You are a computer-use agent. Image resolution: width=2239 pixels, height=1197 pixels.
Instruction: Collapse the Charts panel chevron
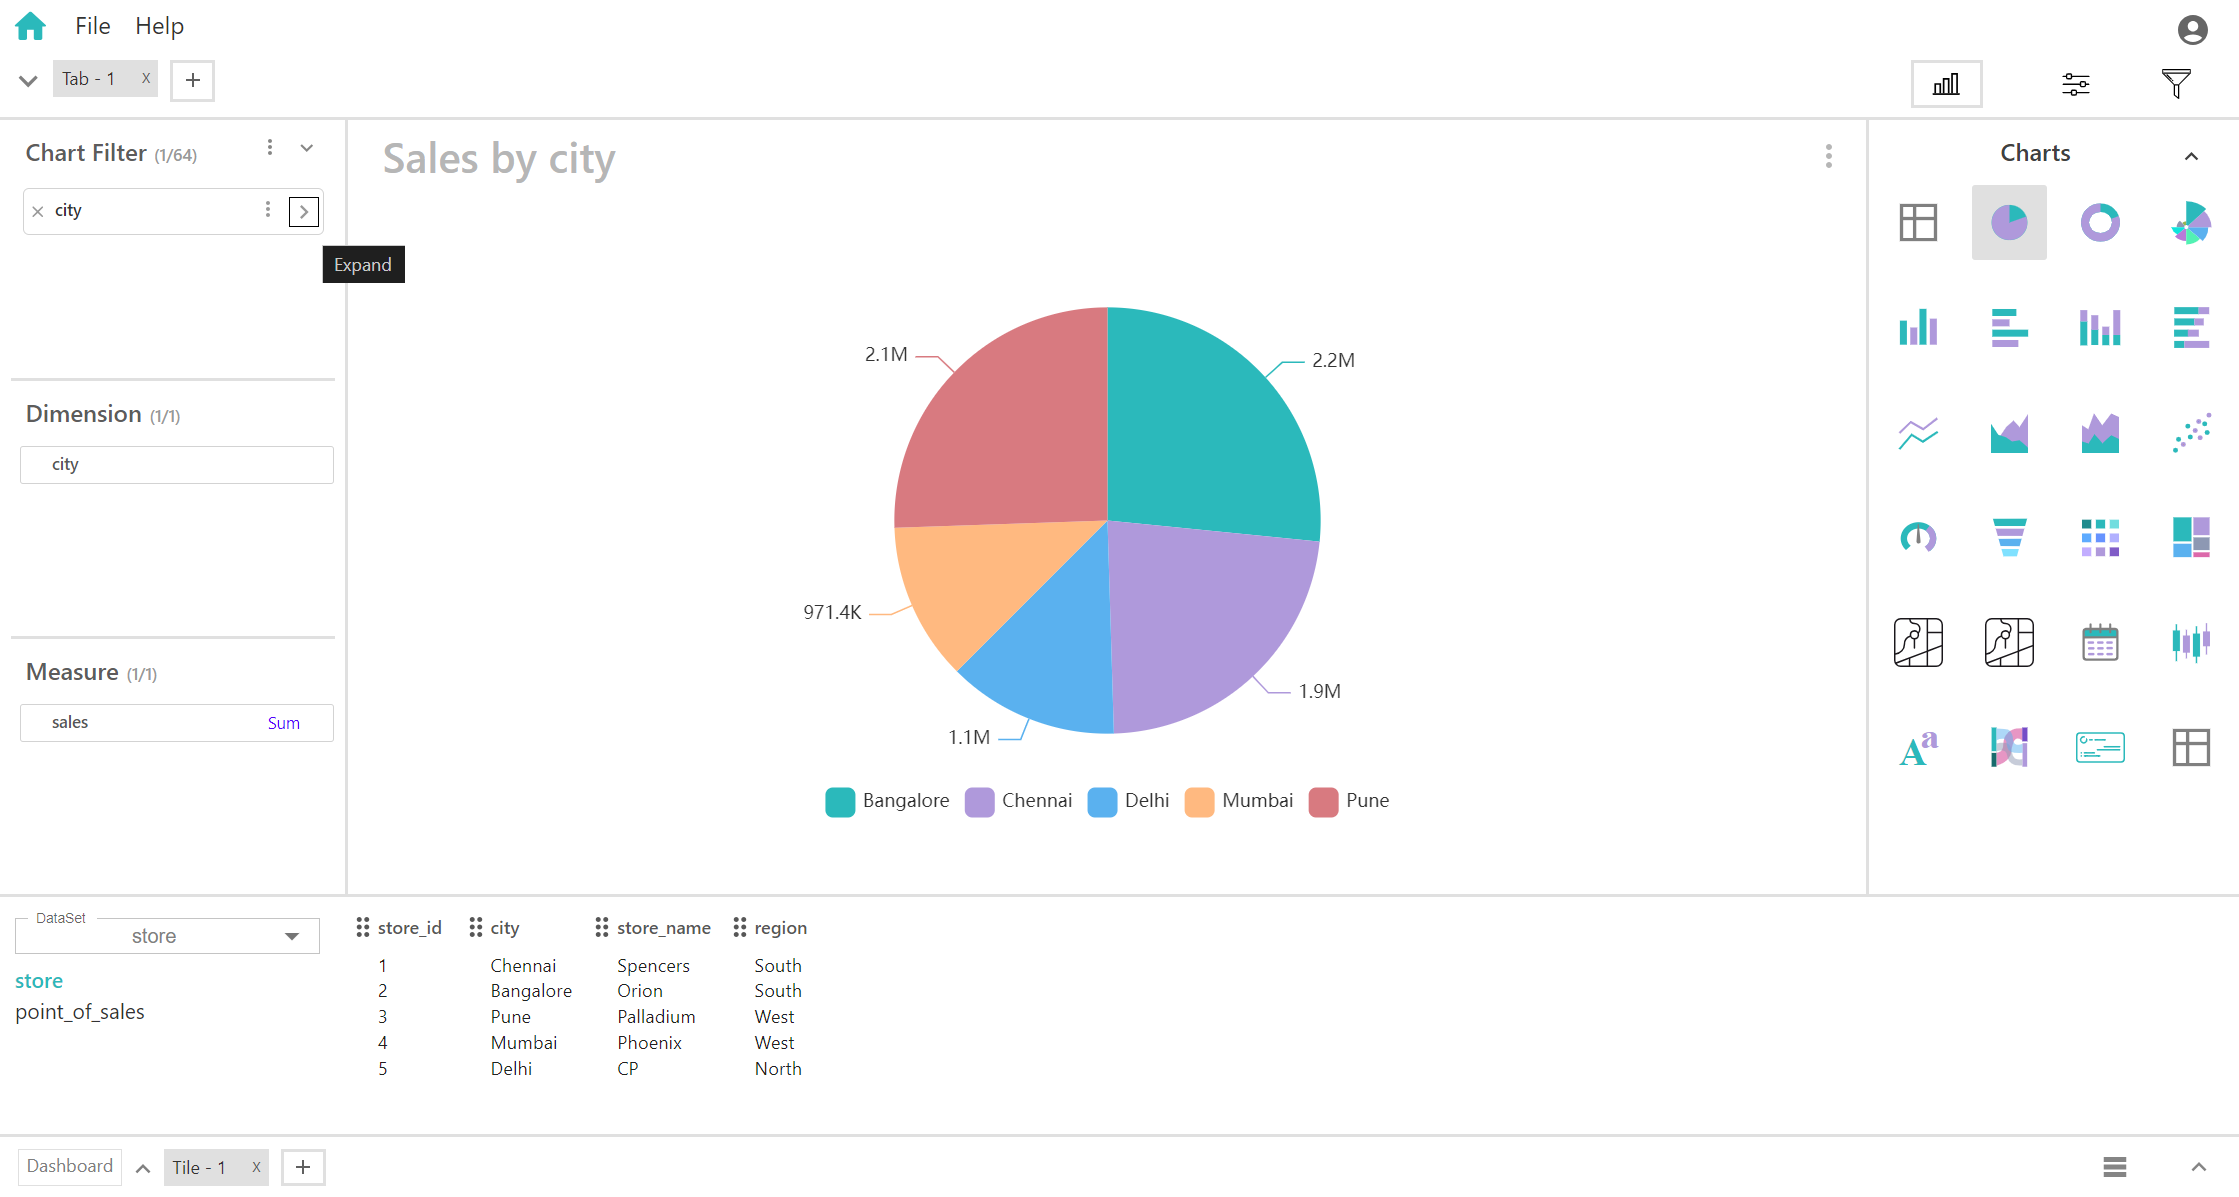pos(2191,156)
